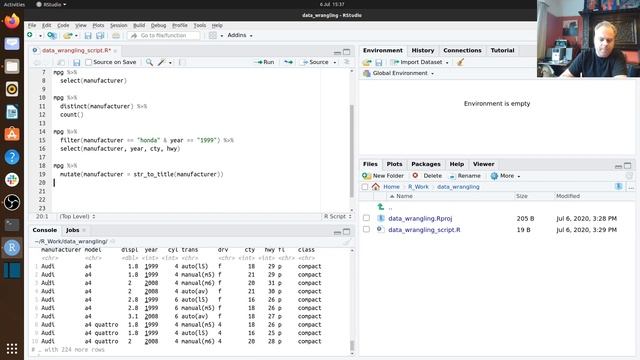This screenshot has height=360, width=640.
Task: Click the Run button
Action: click(264, 62)
